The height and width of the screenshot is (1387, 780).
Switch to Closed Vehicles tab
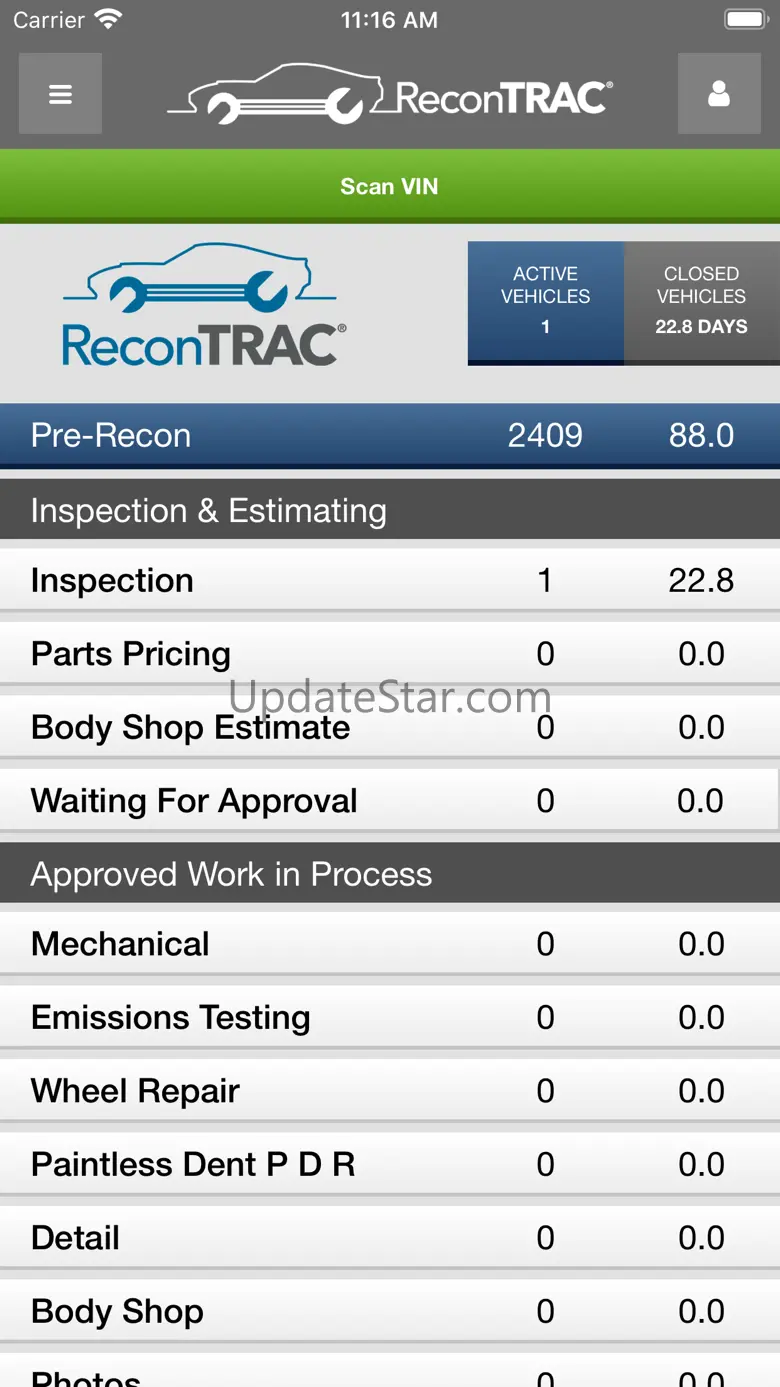point(701,300)
